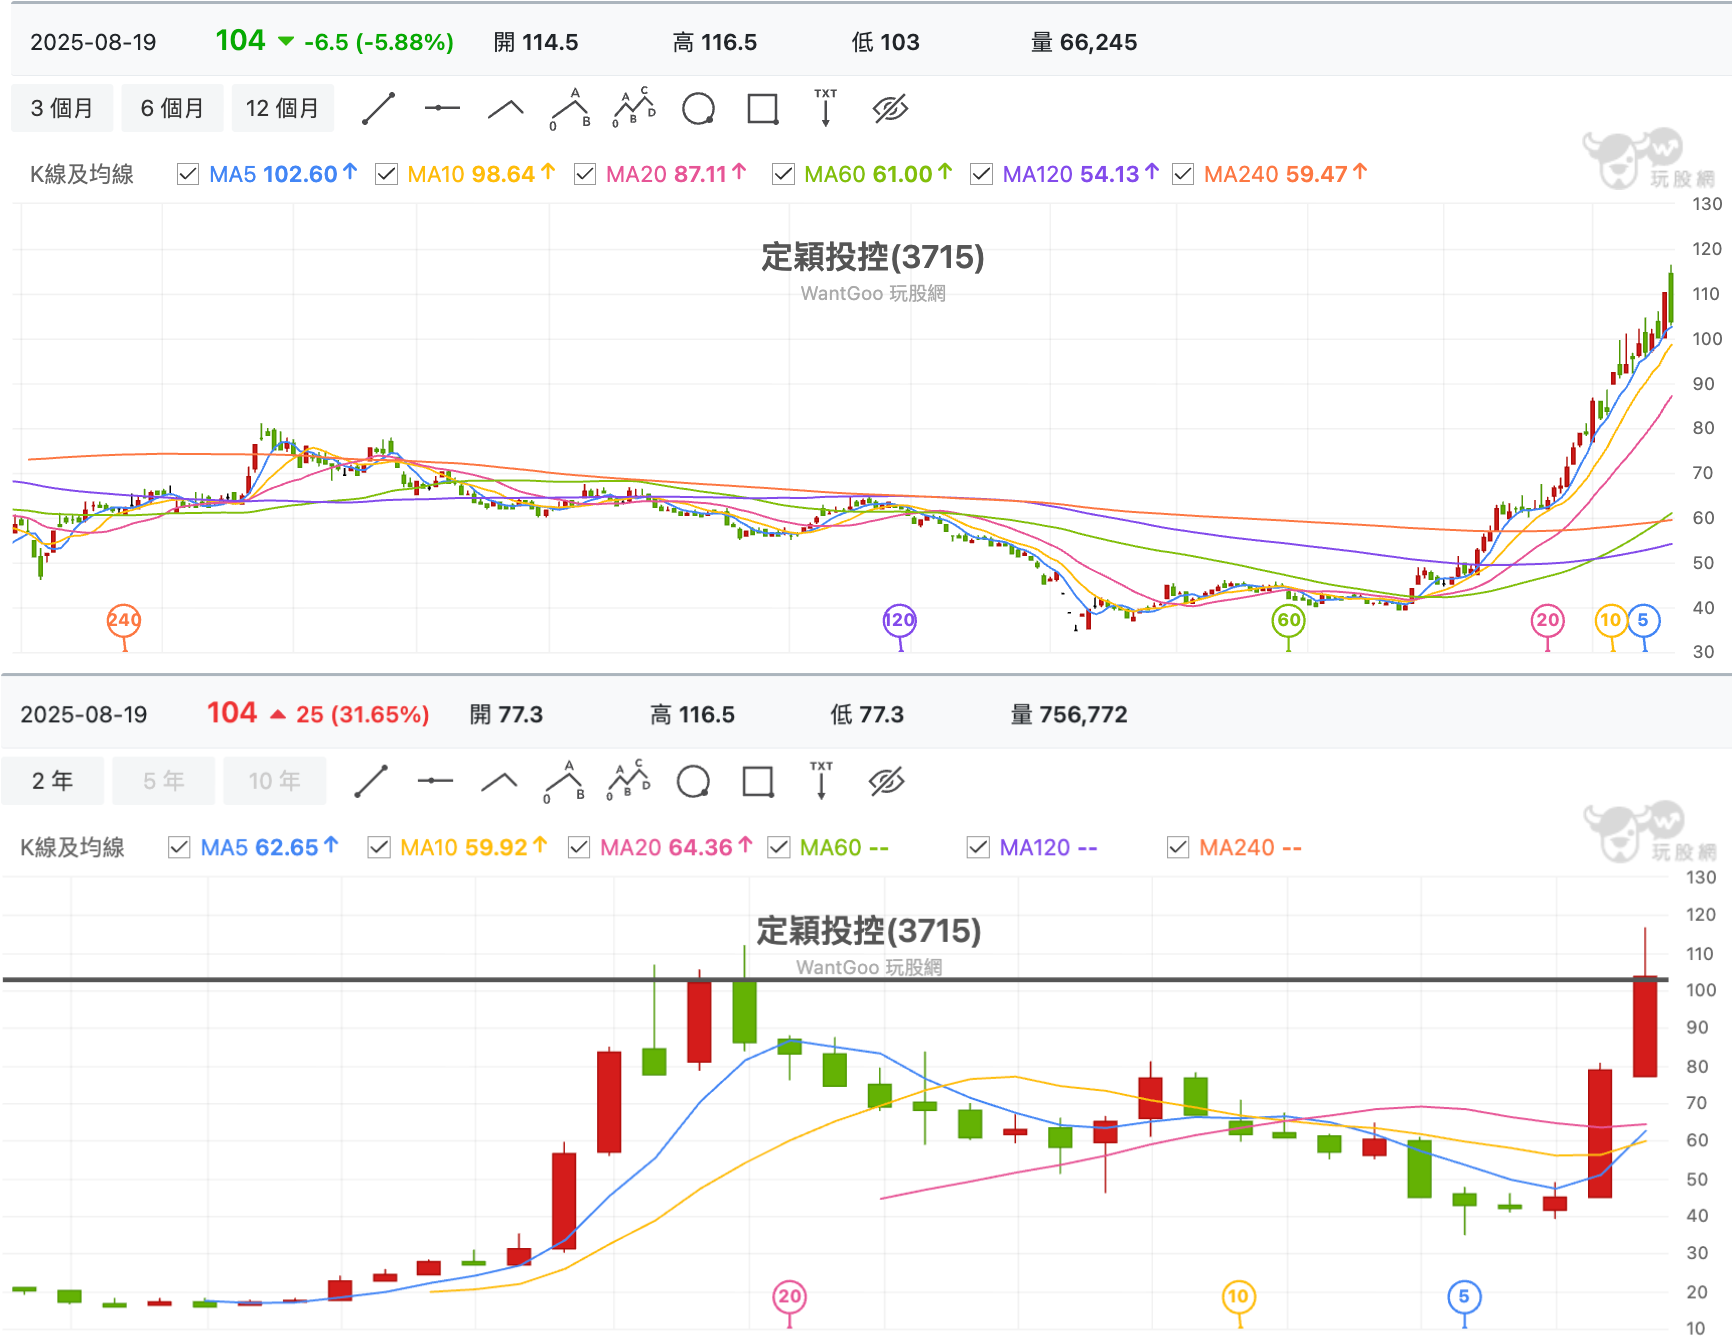The image size is (1732, 1340).
Task: Select the rectangle drawing tool in lower toolbar
Action: (x=758, y=781)
